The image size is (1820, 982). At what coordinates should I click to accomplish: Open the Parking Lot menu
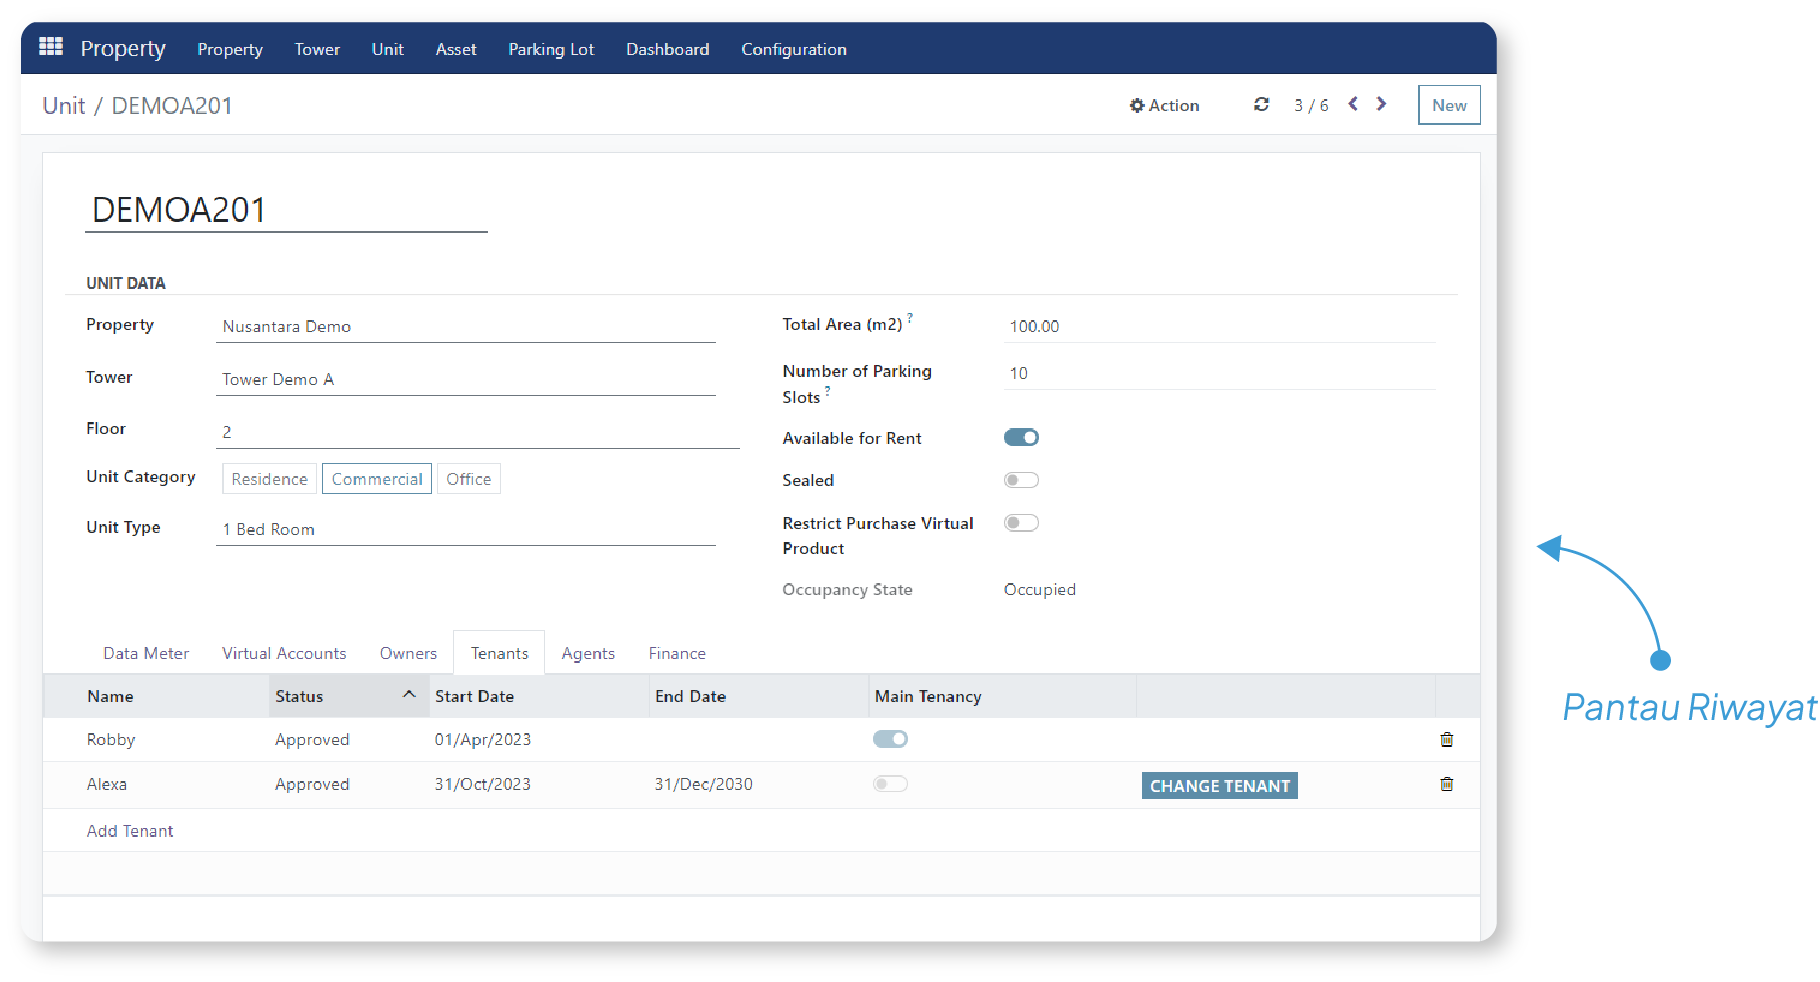[x=550, y=49]
